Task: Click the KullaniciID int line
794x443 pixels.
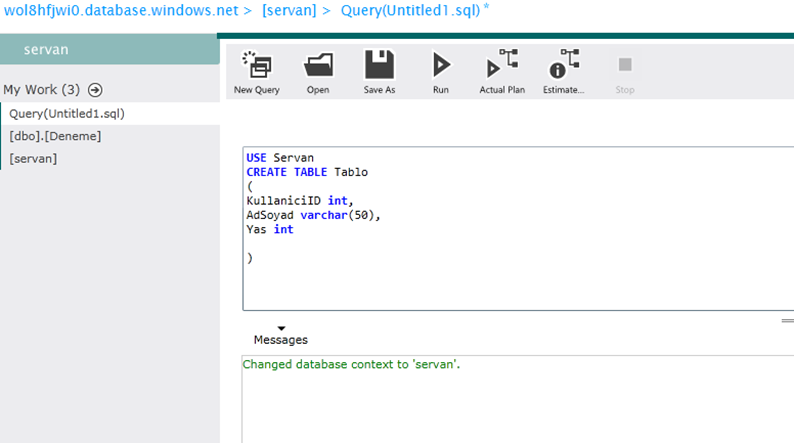Action: (300, 201)
